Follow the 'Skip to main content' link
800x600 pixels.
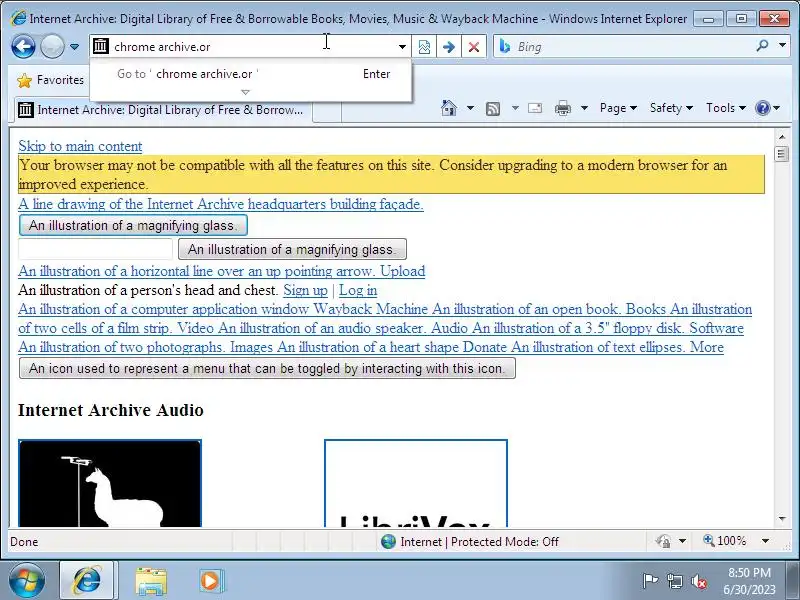point(80,146)
